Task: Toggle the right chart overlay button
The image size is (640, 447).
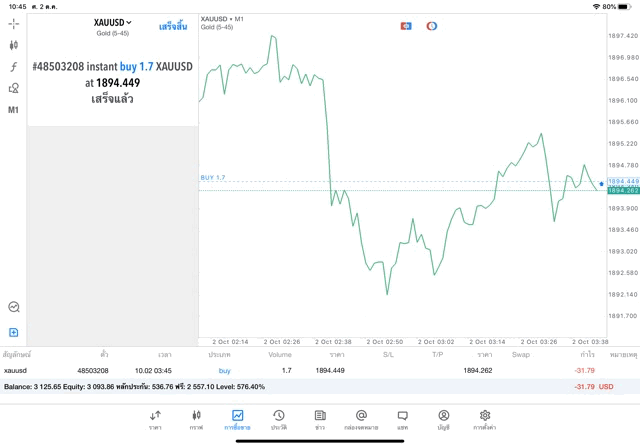Action: 431,25
